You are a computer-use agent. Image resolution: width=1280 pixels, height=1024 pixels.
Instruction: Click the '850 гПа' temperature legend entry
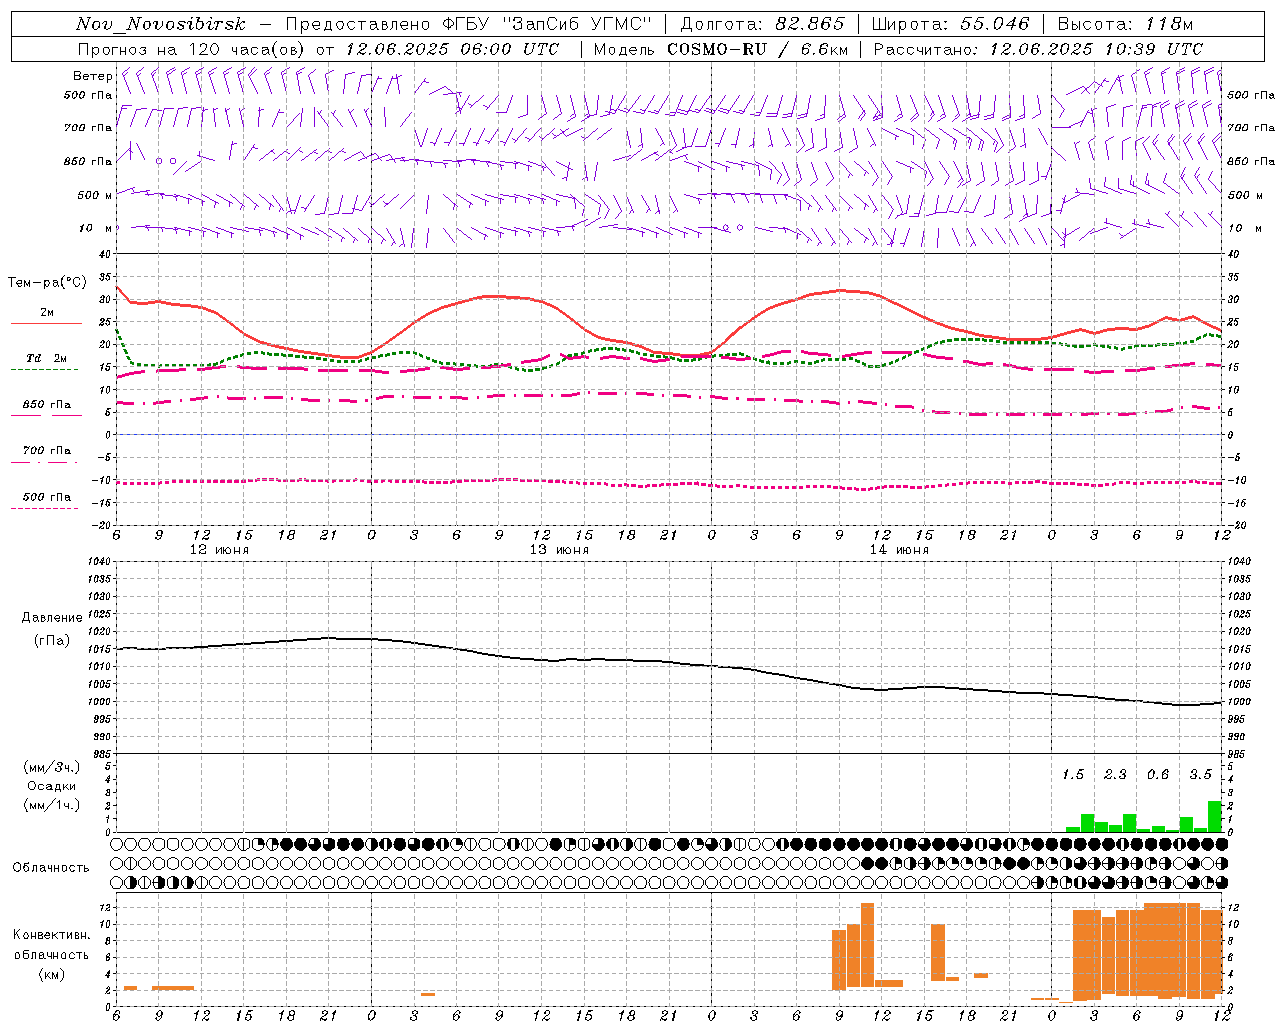tap(46, 405)
